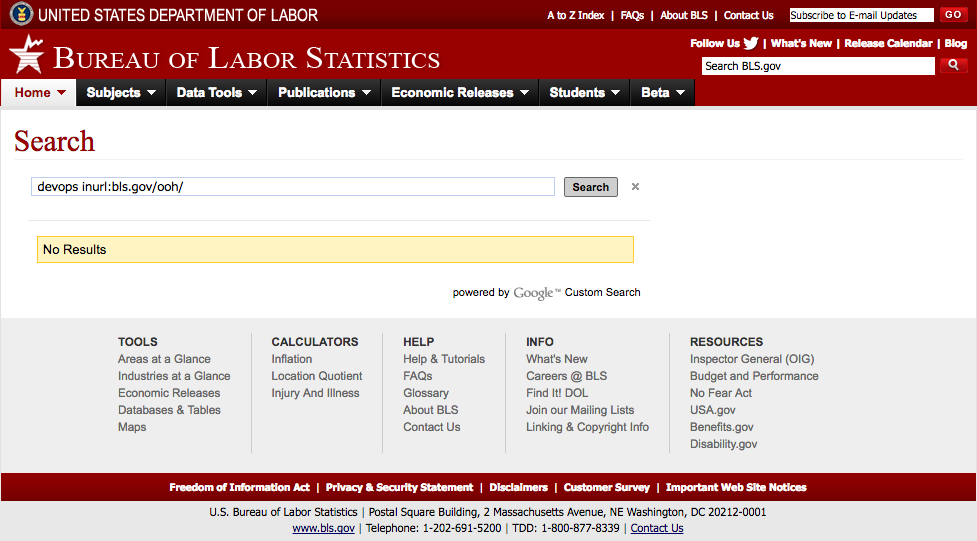Open Privacy & Security Statement
Screen dimensions: 977x541
tap(399, 487)
